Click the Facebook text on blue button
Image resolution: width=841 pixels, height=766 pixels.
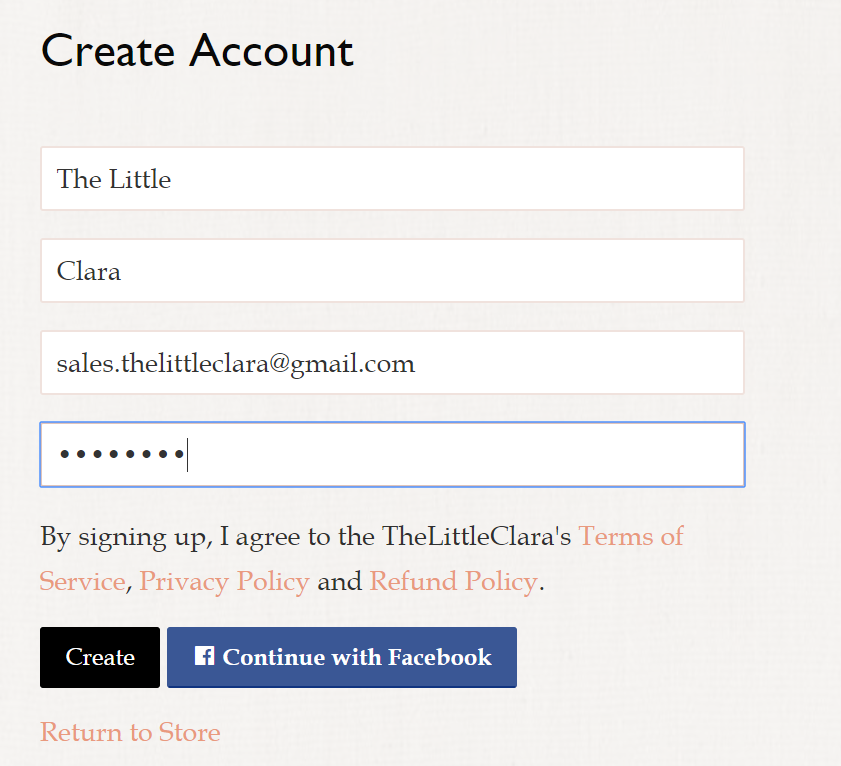coord(440,657)
